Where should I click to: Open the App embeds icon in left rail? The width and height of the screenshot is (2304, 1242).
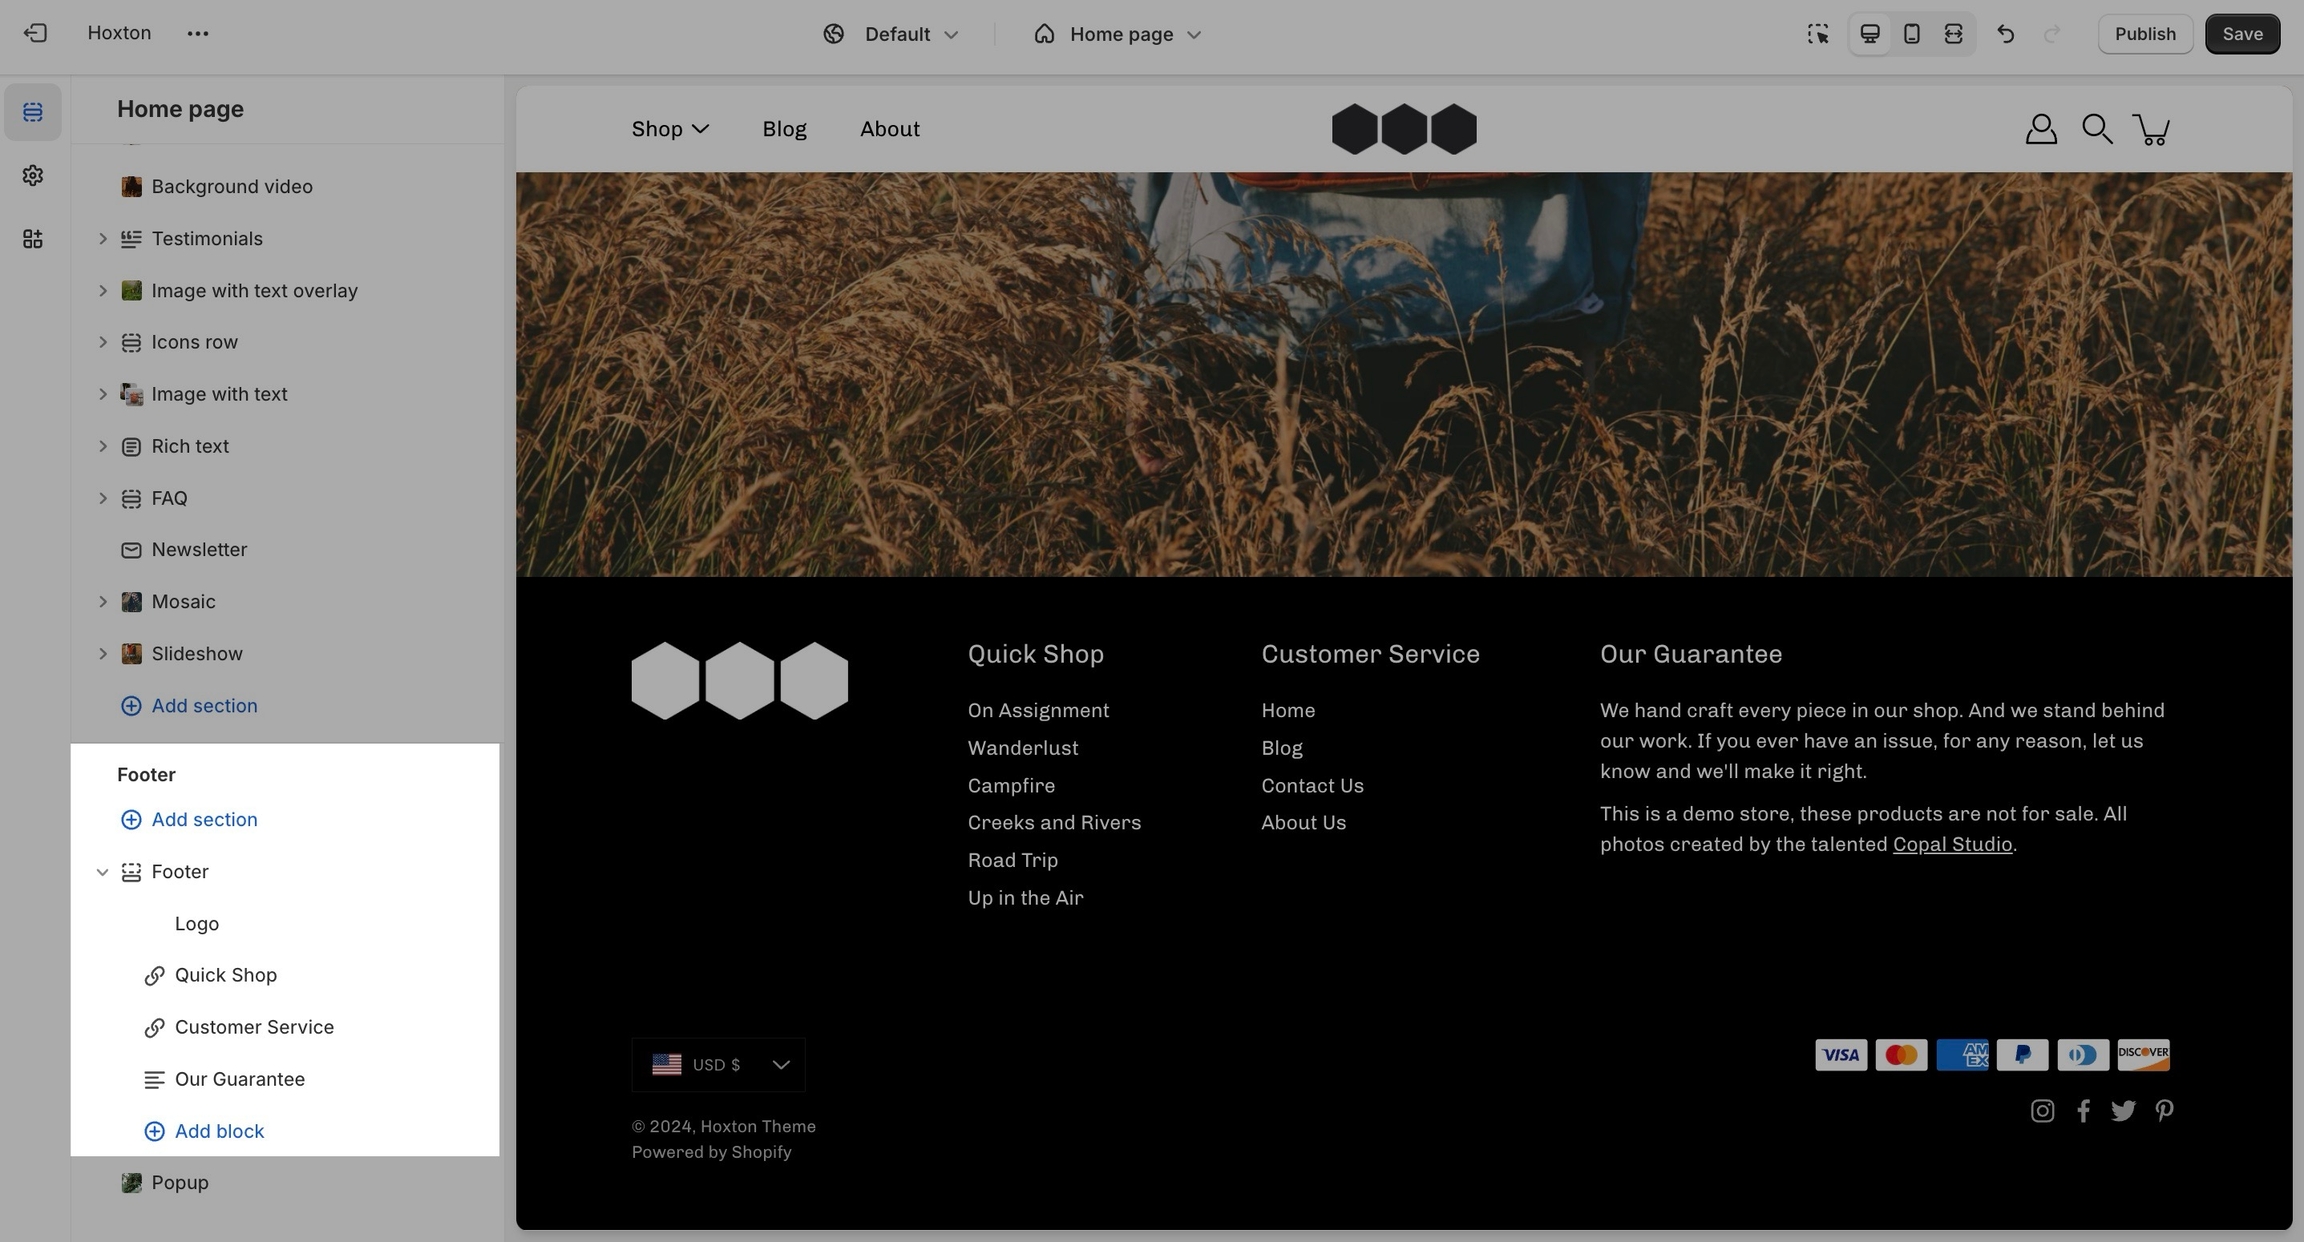click(x=33, y=239)
